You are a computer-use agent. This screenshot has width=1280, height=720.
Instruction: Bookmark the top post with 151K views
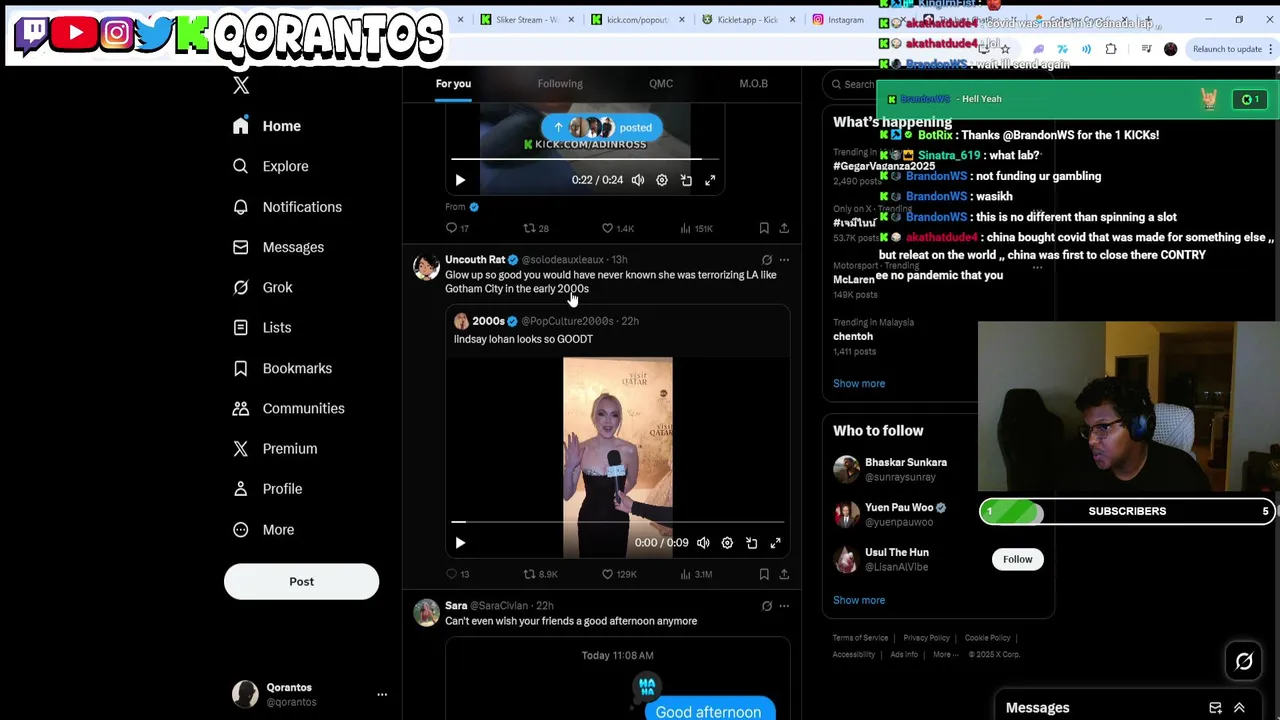pyautogui.click(x=764, y=228)
